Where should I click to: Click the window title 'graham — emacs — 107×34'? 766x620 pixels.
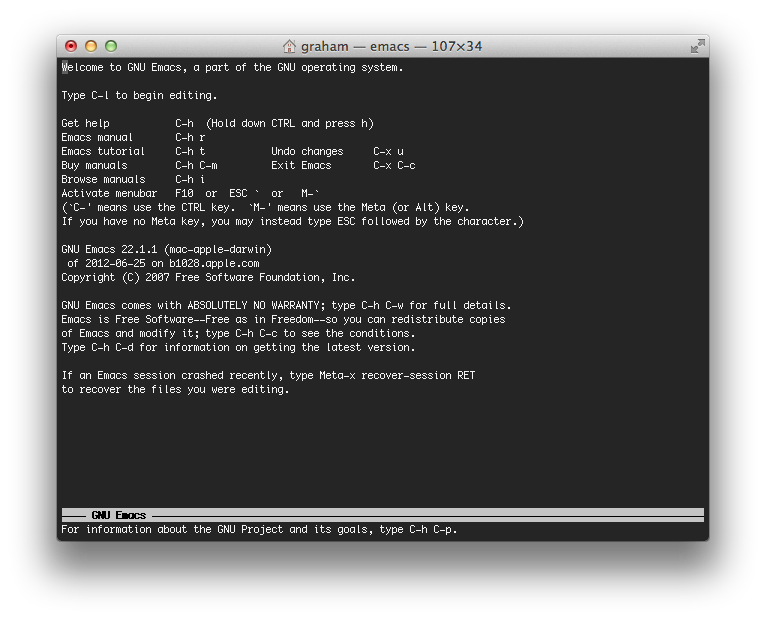391,46
